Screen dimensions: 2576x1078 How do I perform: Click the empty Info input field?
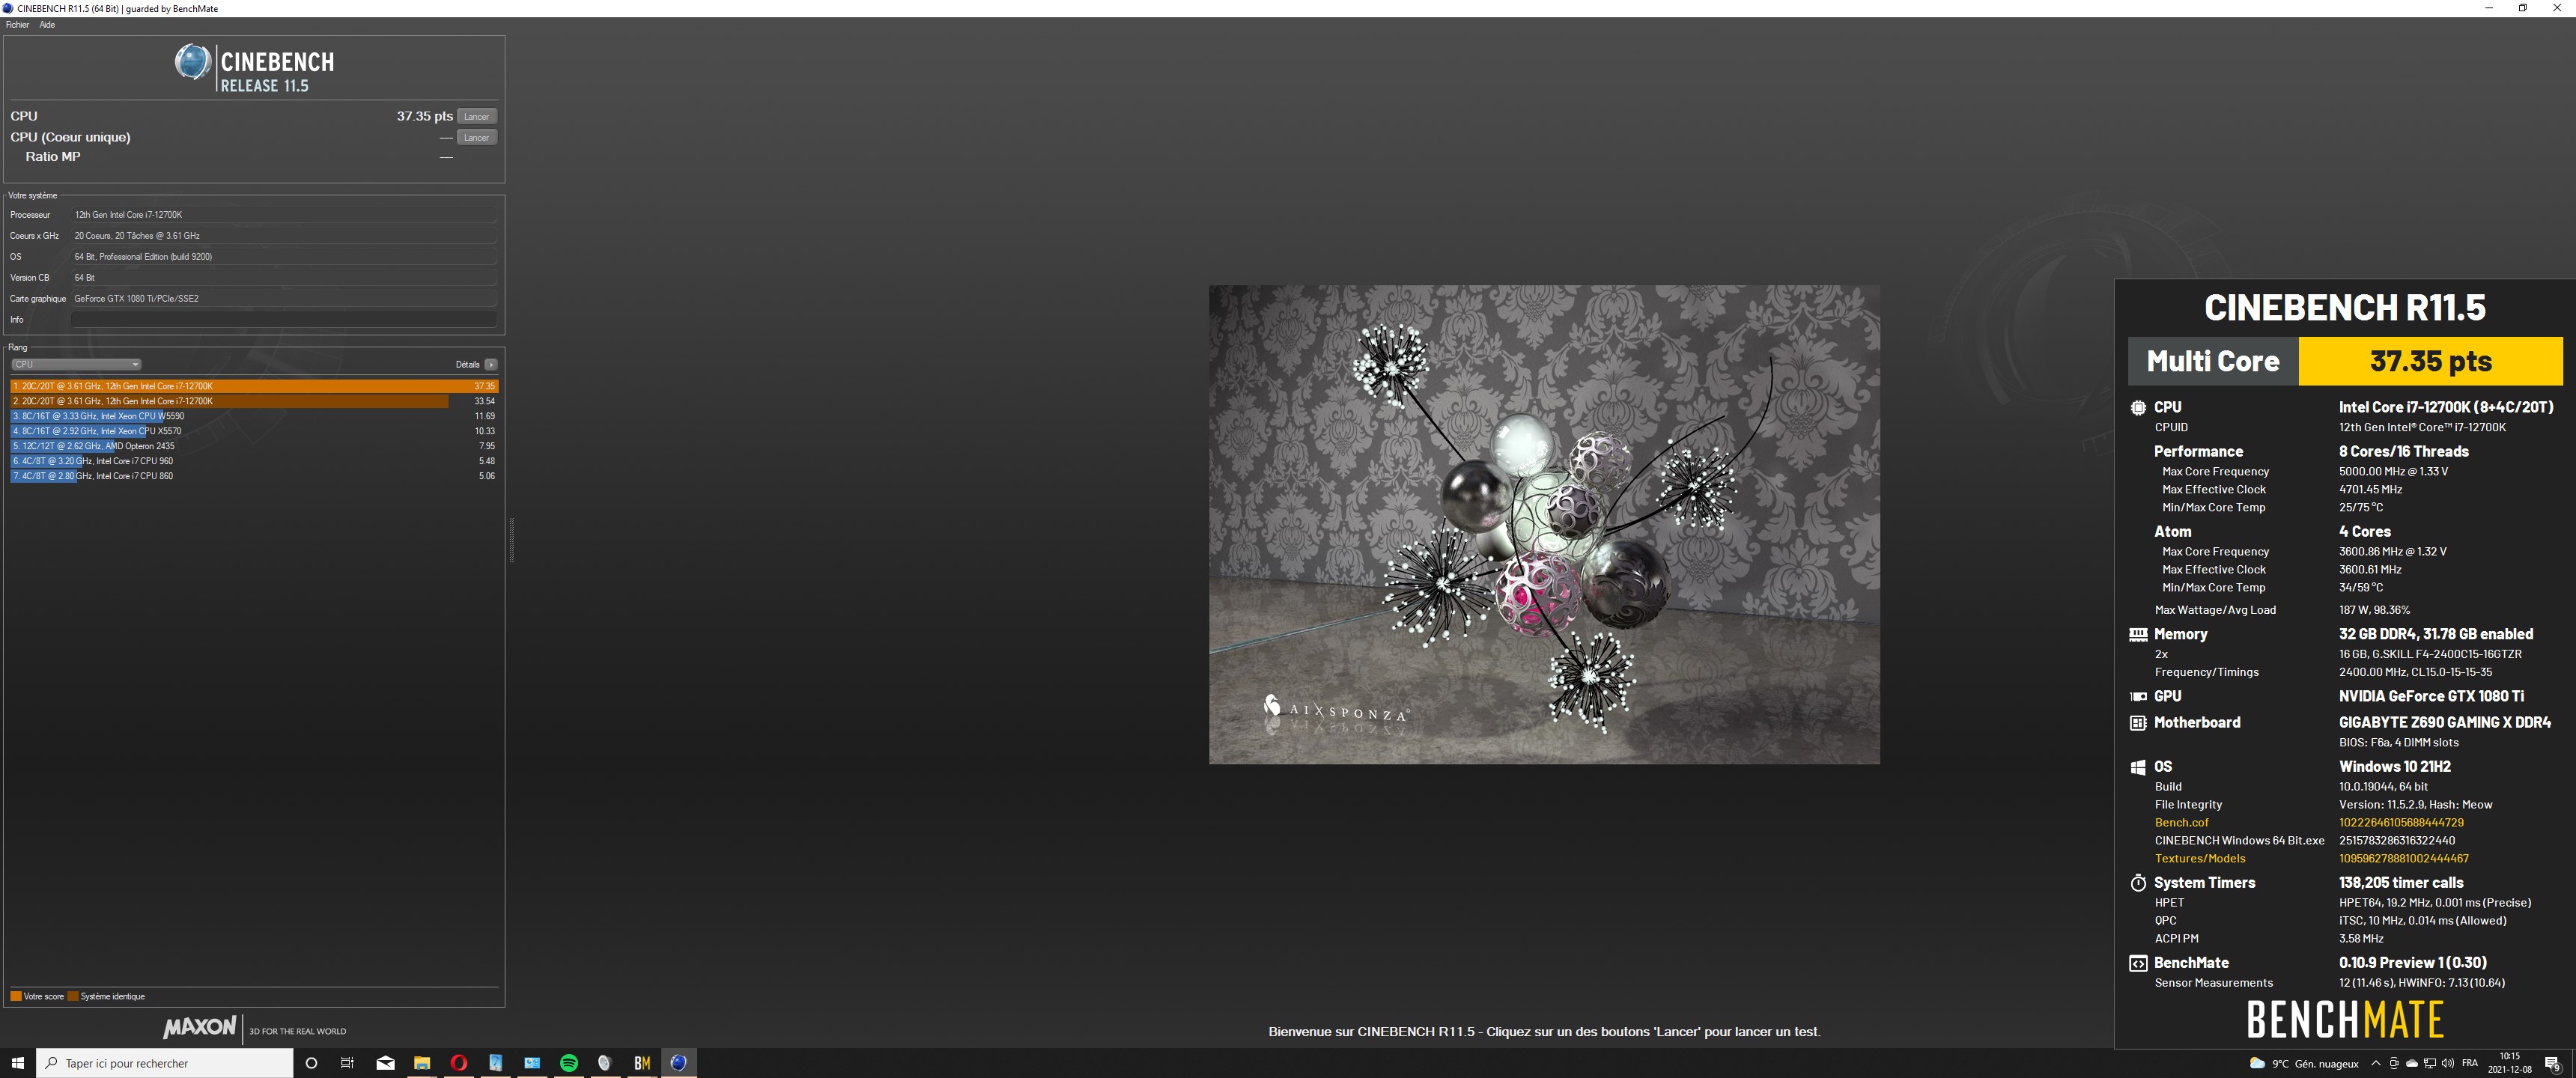click(x=284, y=319)
